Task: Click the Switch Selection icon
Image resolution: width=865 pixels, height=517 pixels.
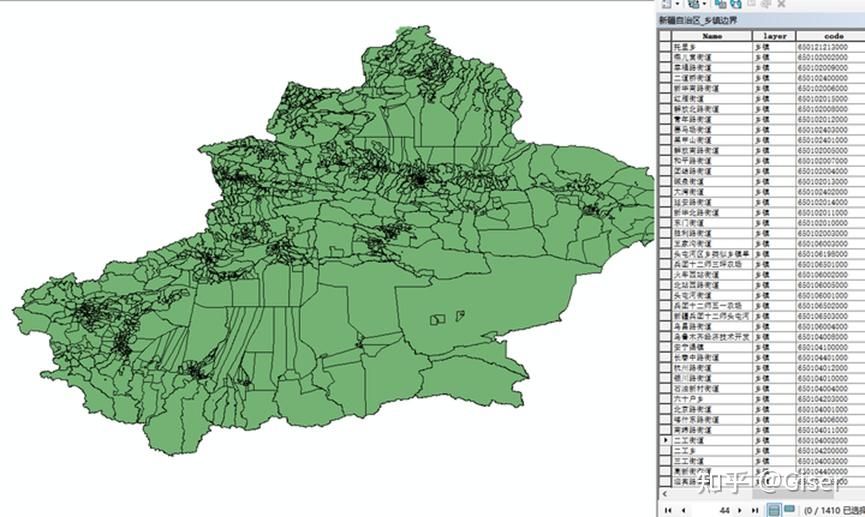Action: 736,4
